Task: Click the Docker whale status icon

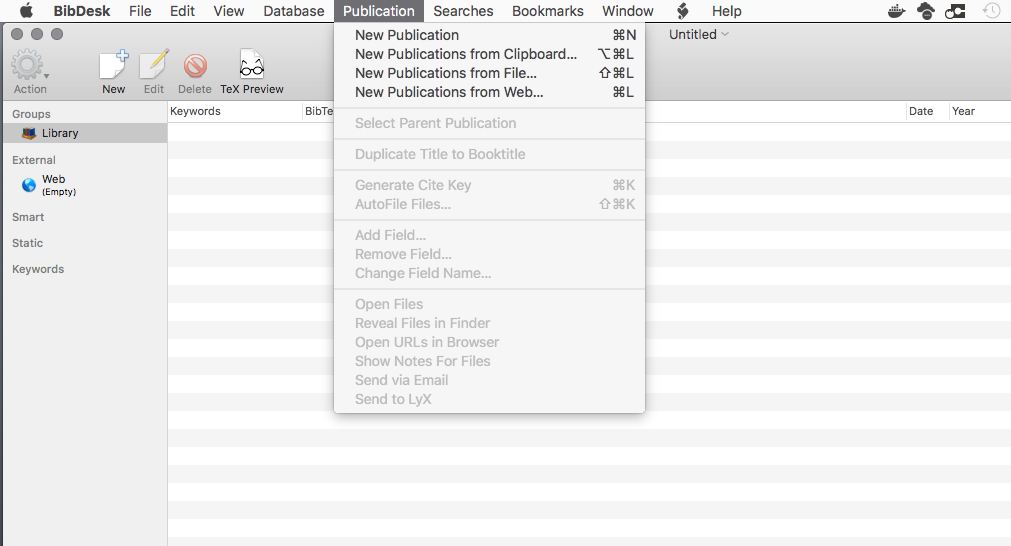Action: [x=896, y=11]
